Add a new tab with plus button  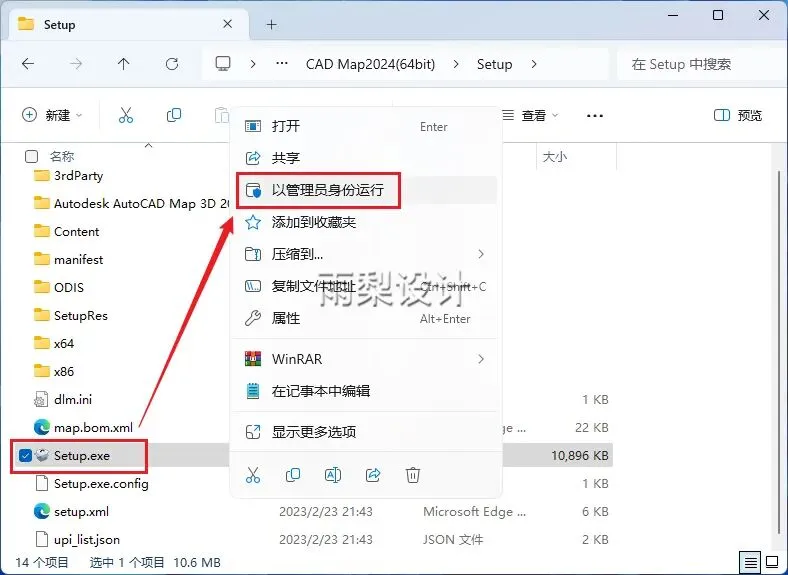(271, 24)
